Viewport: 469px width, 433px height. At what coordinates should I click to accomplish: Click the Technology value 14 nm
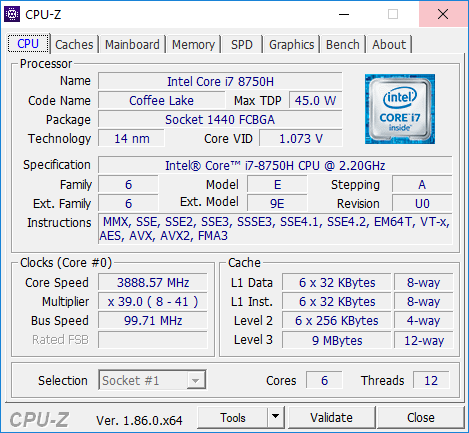(131, 138)
